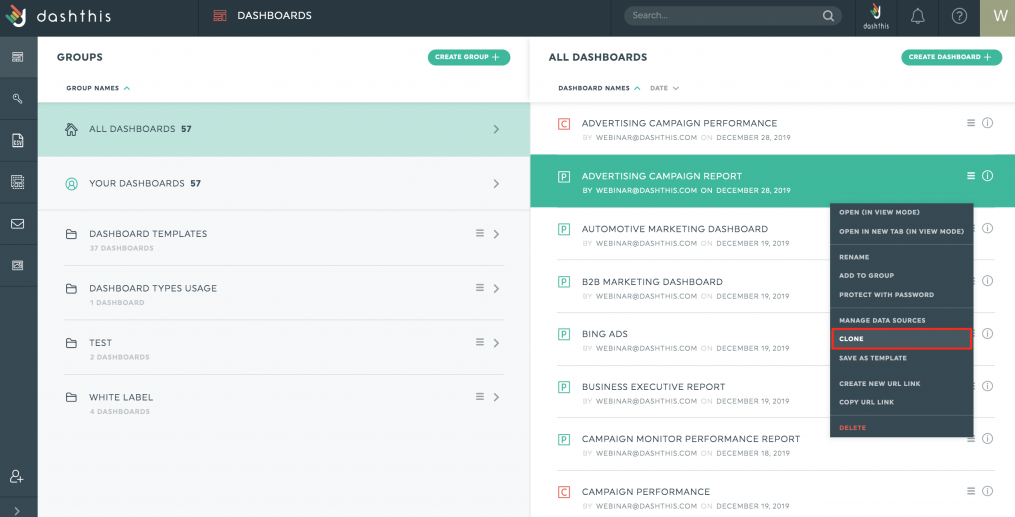The width and height of the screenshot is (1015, 517).
Task: Expand Dashboard Types Usage chevron
Action: 496,289
